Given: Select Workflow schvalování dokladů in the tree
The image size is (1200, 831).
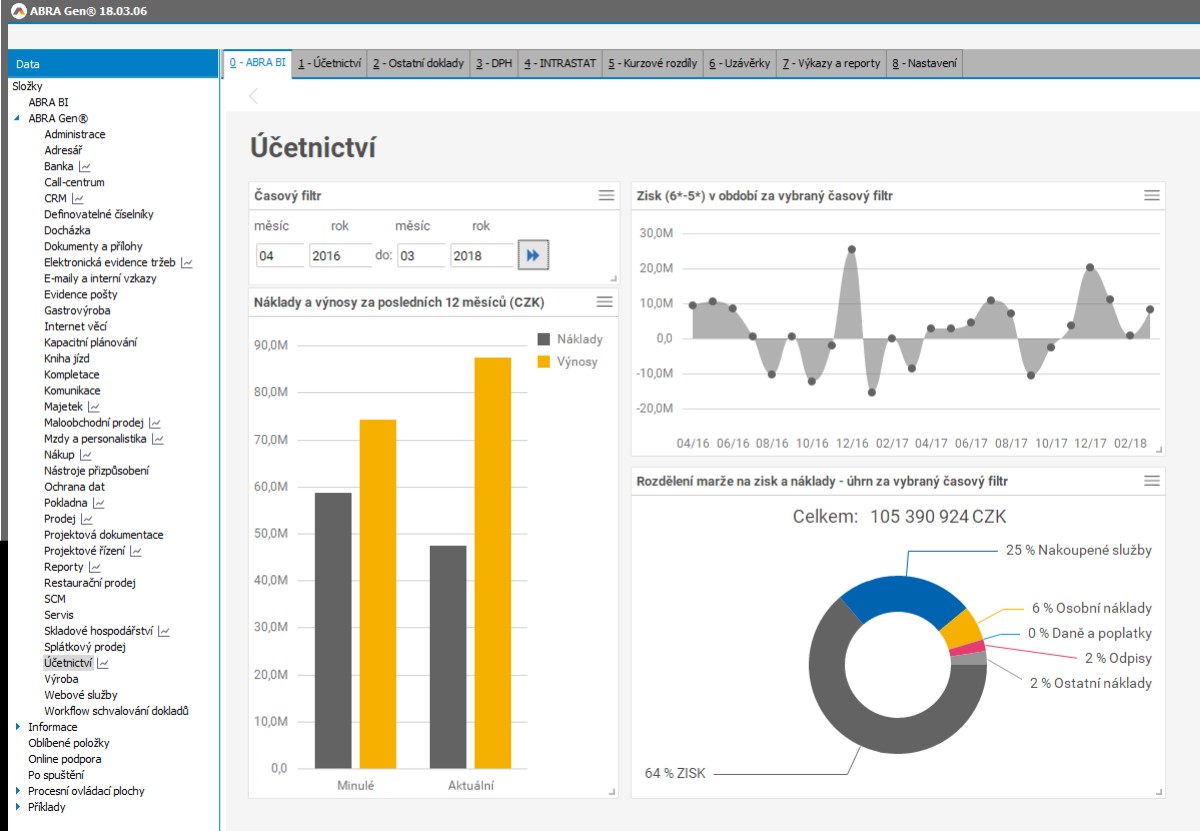Looking at the screenshot, I should [117, 711].
